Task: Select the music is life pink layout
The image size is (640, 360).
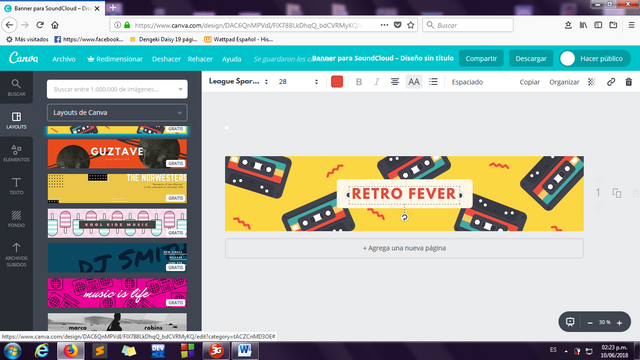Action: coord(117,293)
